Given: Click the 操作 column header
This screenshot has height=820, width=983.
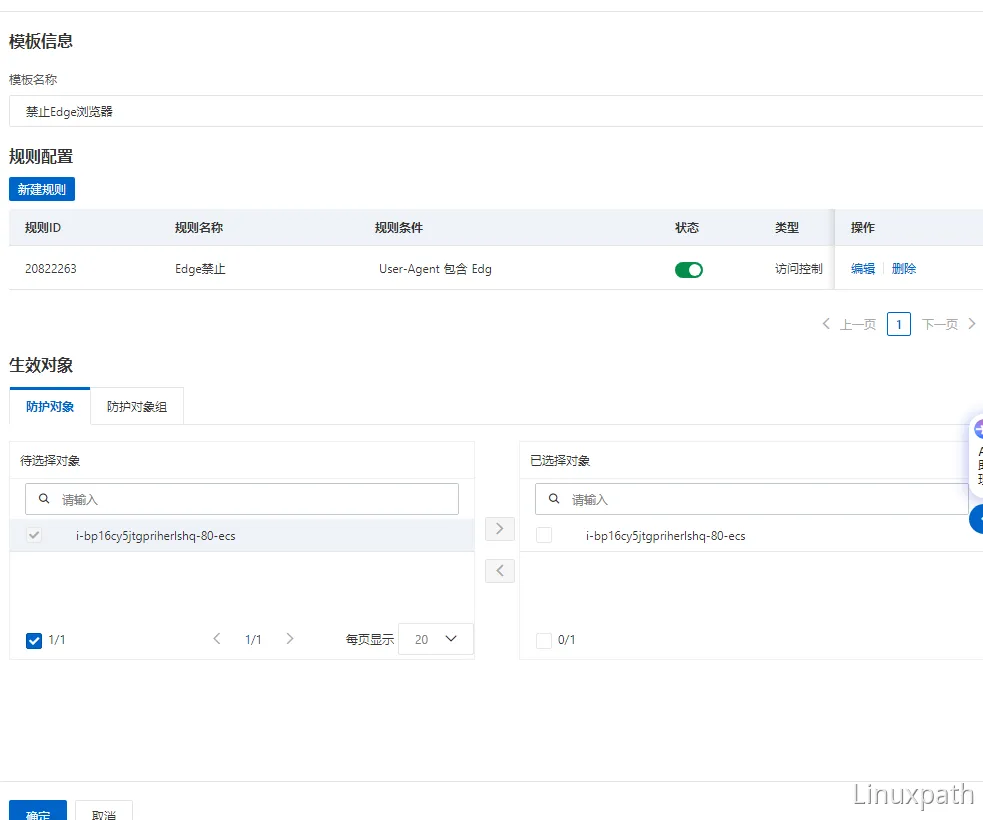Looking at the screenshot, I should (863, 228).
